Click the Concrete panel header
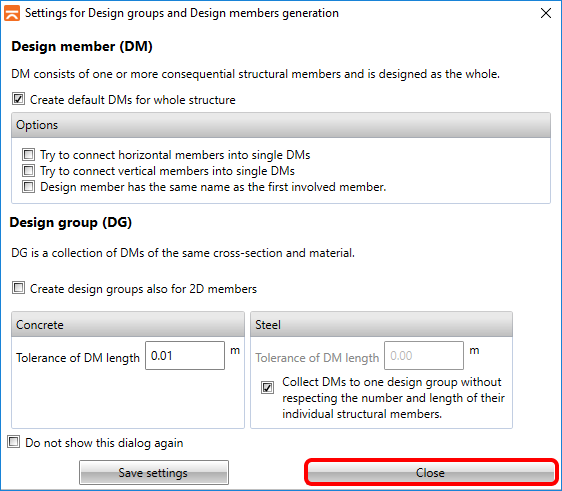Image resolution: width=562 pixels, height=491 pixels. [x=128, y=324]
